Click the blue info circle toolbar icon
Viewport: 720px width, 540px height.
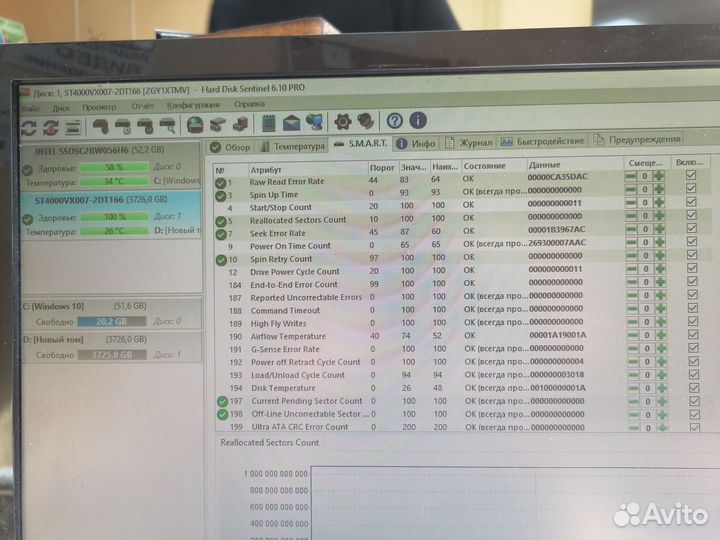pyautogui.click(x=417, y=120)
